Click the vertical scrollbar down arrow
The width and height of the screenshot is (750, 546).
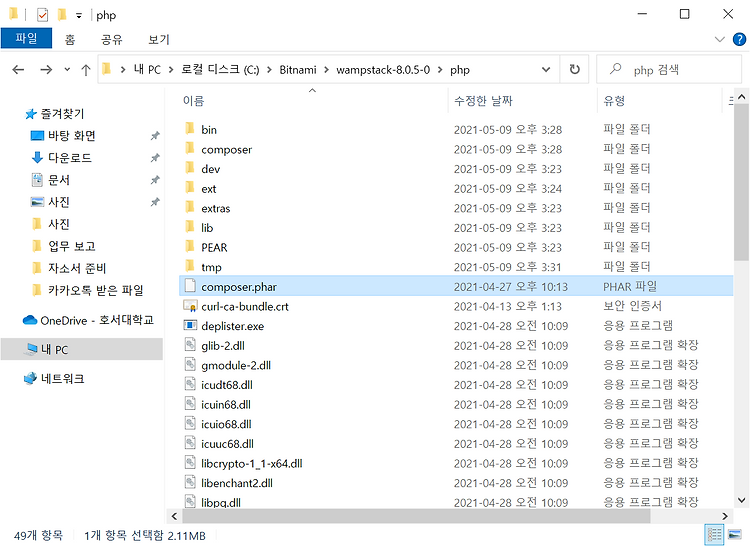[741, 501]
